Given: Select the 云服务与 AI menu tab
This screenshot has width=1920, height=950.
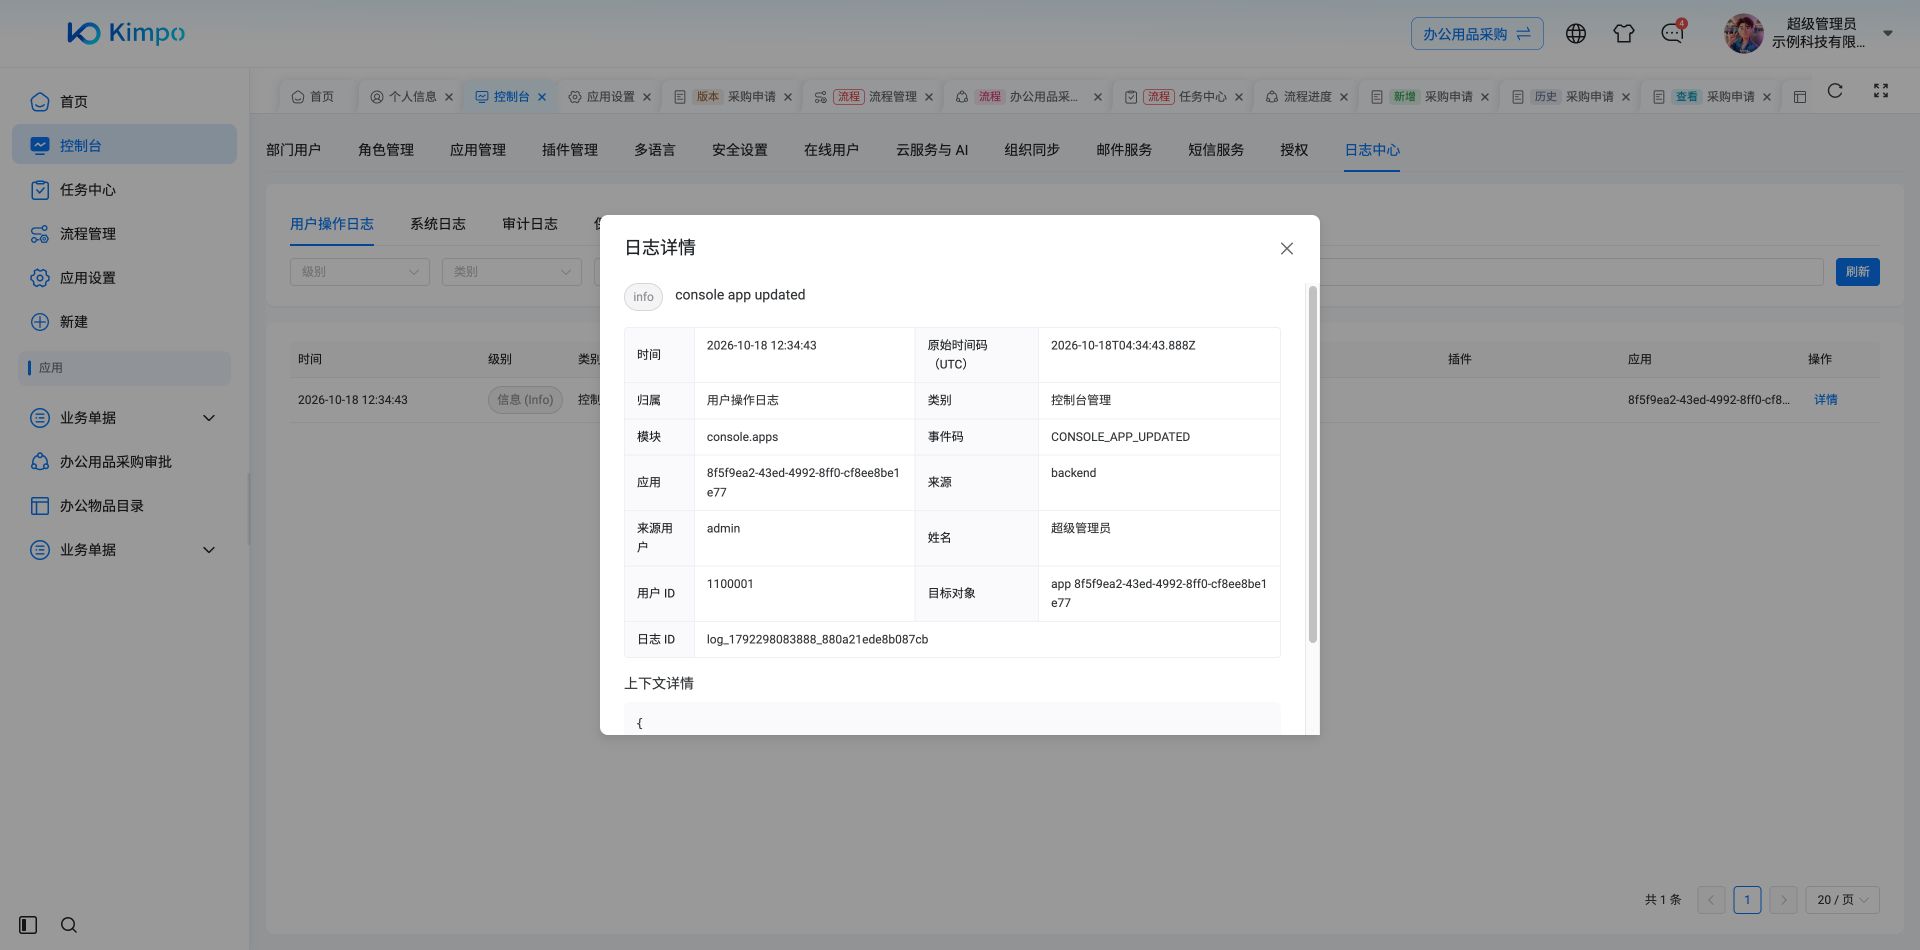Looking at the screenshot, I should tap(932, 150).
